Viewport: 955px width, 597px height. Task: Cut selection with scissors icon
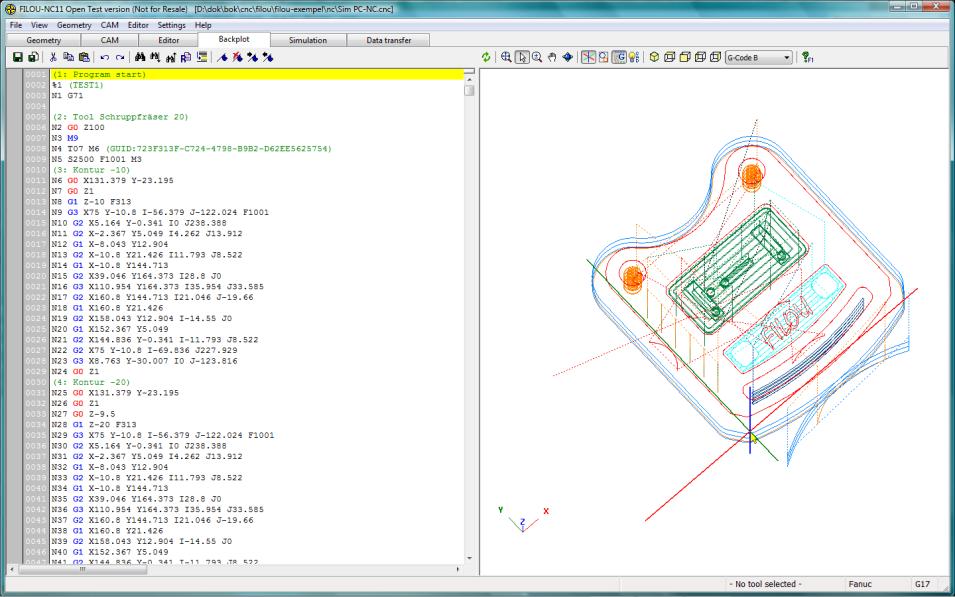(x=53, y=57)
